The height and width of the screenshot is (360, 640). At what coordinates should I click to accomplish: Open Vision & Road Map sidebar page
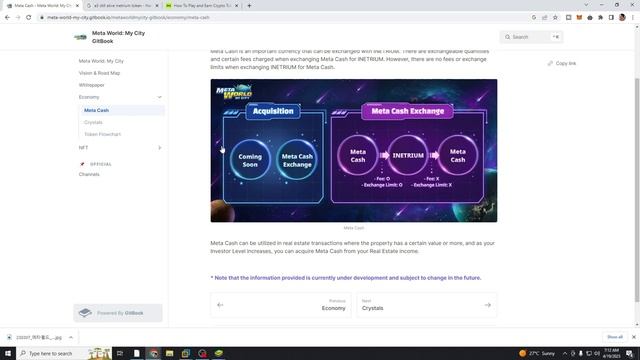click(99, 73)
